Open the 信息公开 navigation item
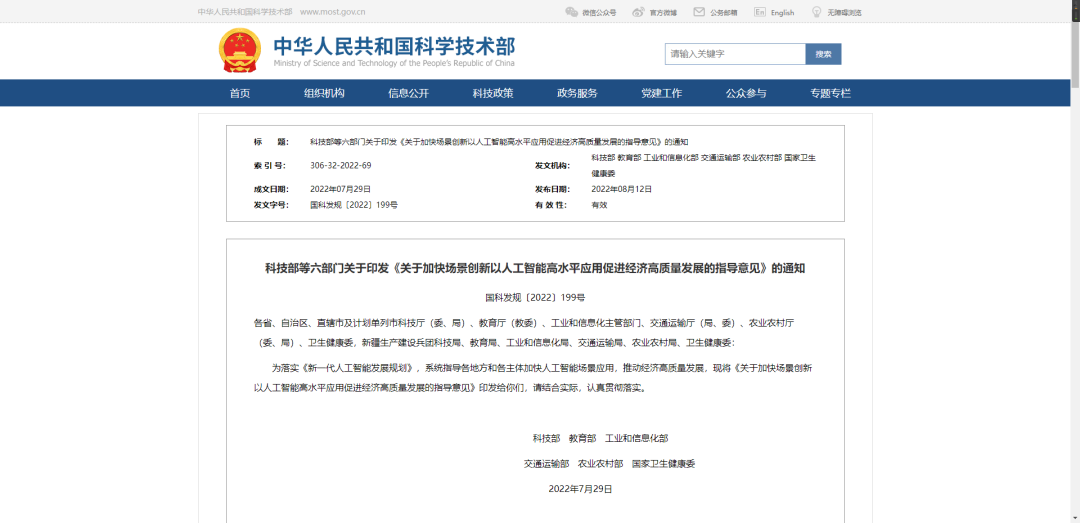The width and height of the screenshot is (1080, 523). pyautogui.click(x=408, y=94)
